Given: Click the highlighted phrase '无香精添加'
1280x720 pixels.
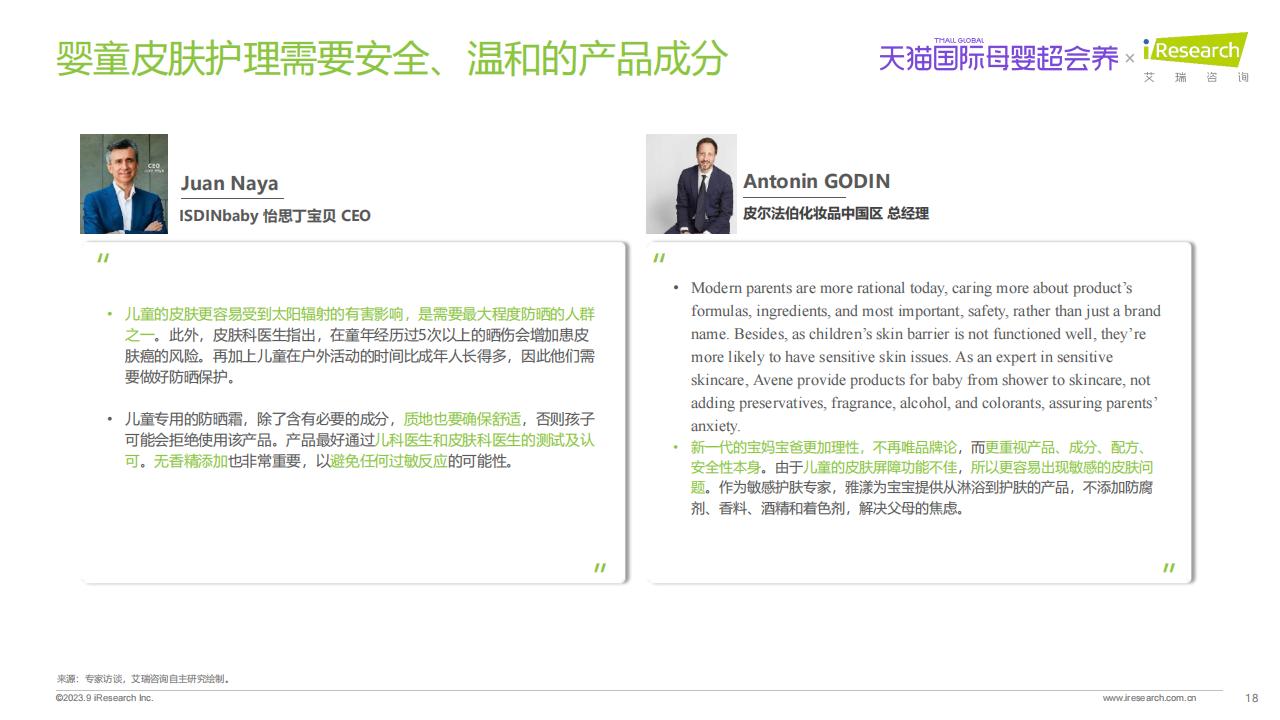Looking at the screenshot, I should click(x=192, y=461).
